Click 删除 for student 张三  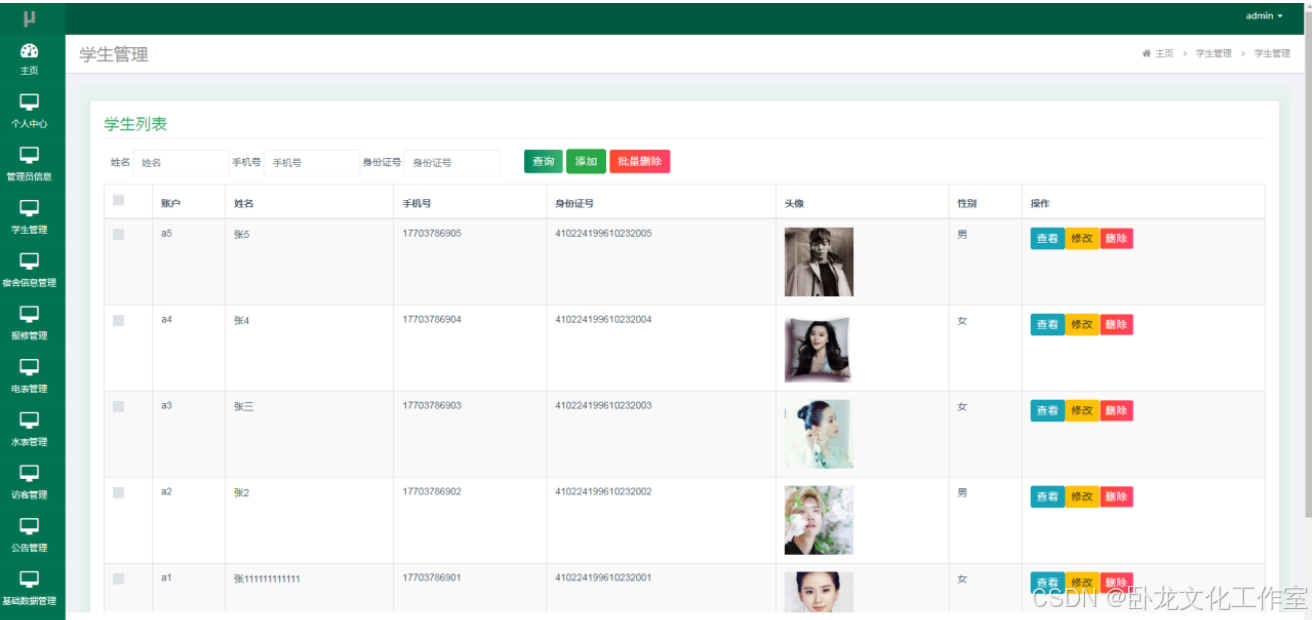pyautogui.click(x=1116, y=411)
